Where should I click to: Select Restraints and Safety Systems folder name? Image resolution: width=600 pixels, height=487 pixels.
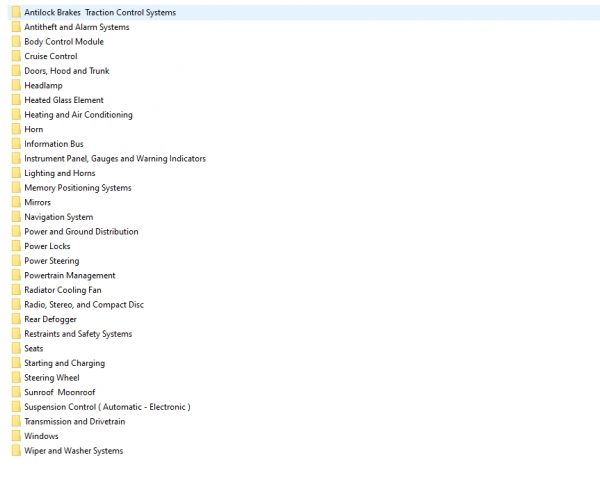tap(78, 334)
